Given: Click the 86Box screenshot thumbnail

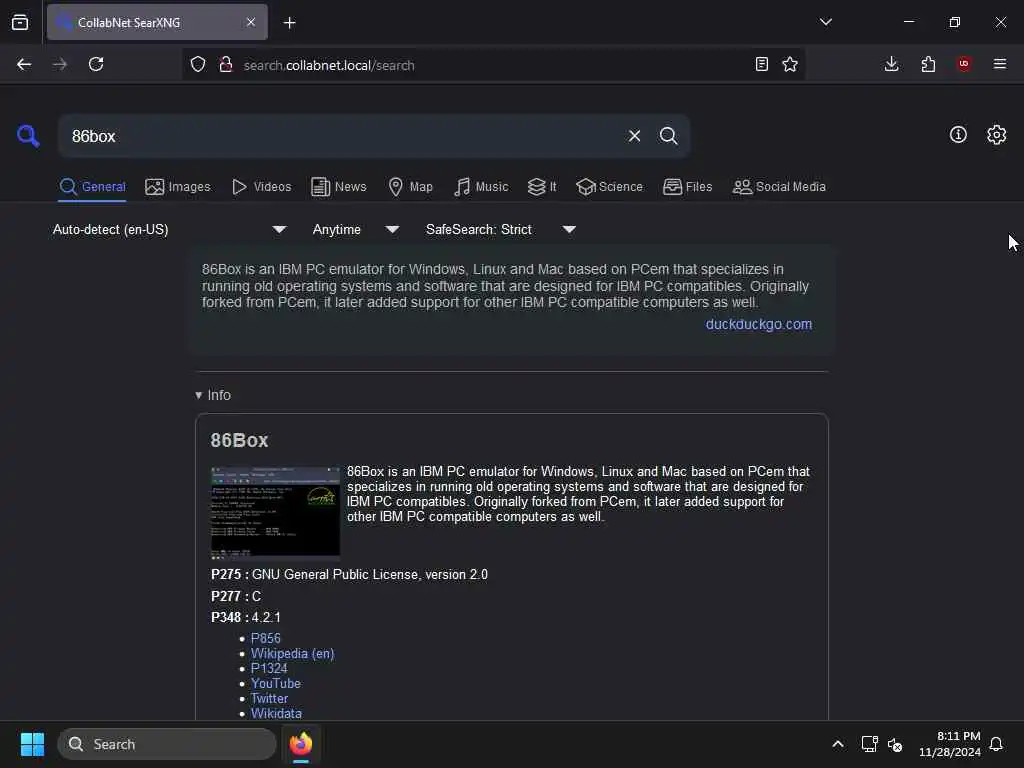Looking at the screenshot, I should pyautogui.click(x=275, y=513).
